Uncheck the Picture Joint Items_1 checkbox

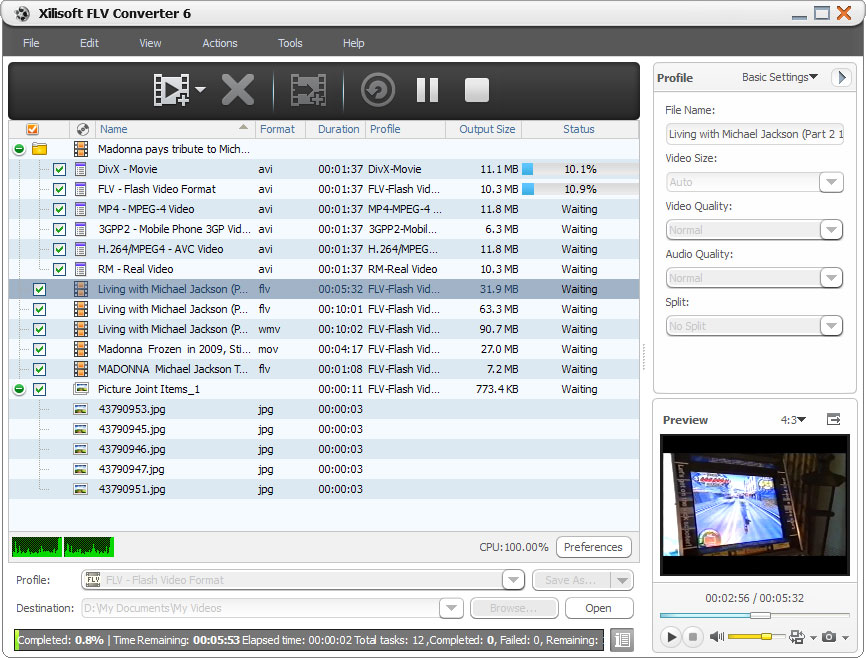pyautogui.click(x=39, y=389)
